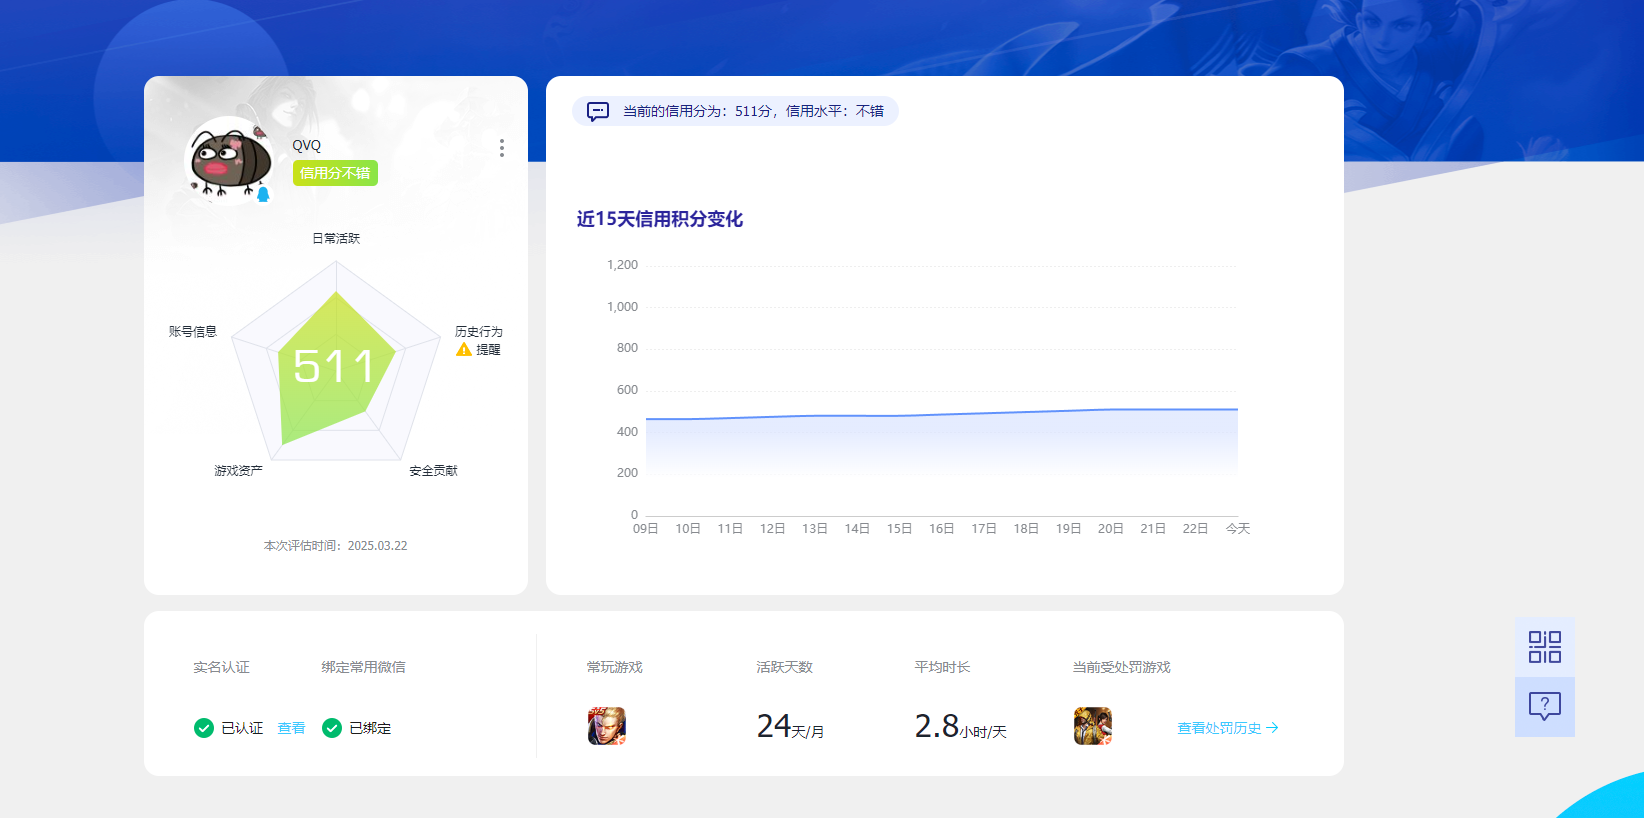
Task: Click the 511 score in radar chart
Action: [334, 366]
